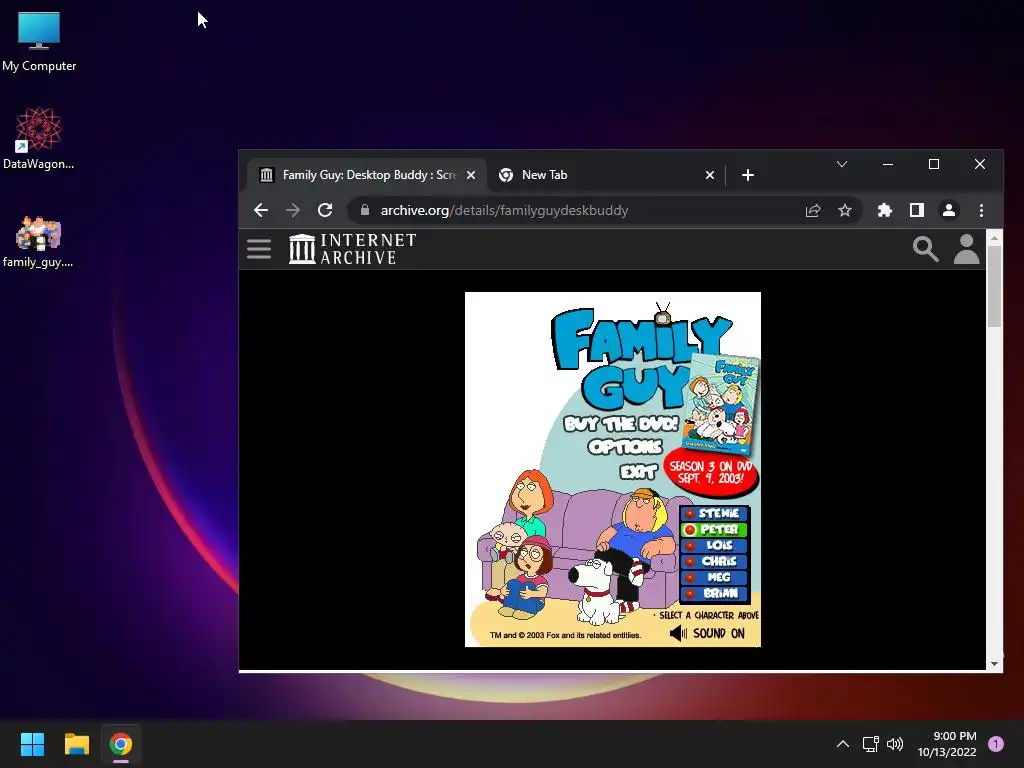Switch to the New Tab tab
The height and width of the screenshot is (768, 1024).
(606, 175)
